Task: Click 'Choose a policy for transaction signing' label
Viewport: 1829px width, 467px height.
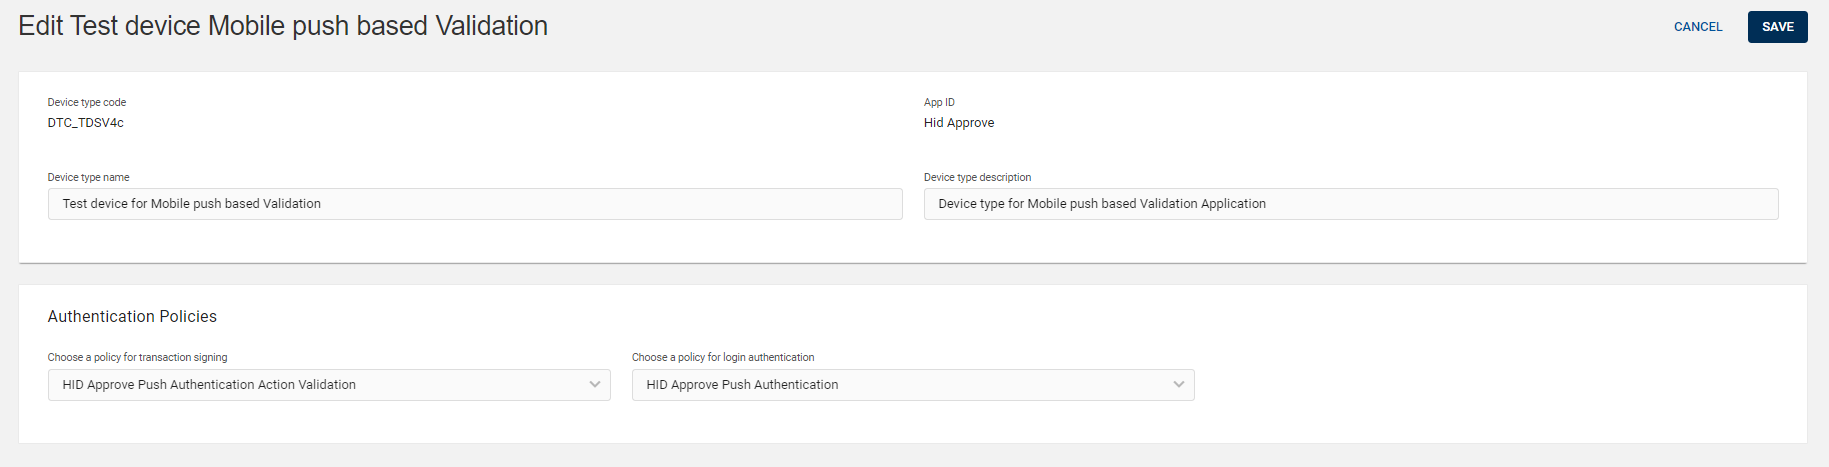Action: point(138,357)
